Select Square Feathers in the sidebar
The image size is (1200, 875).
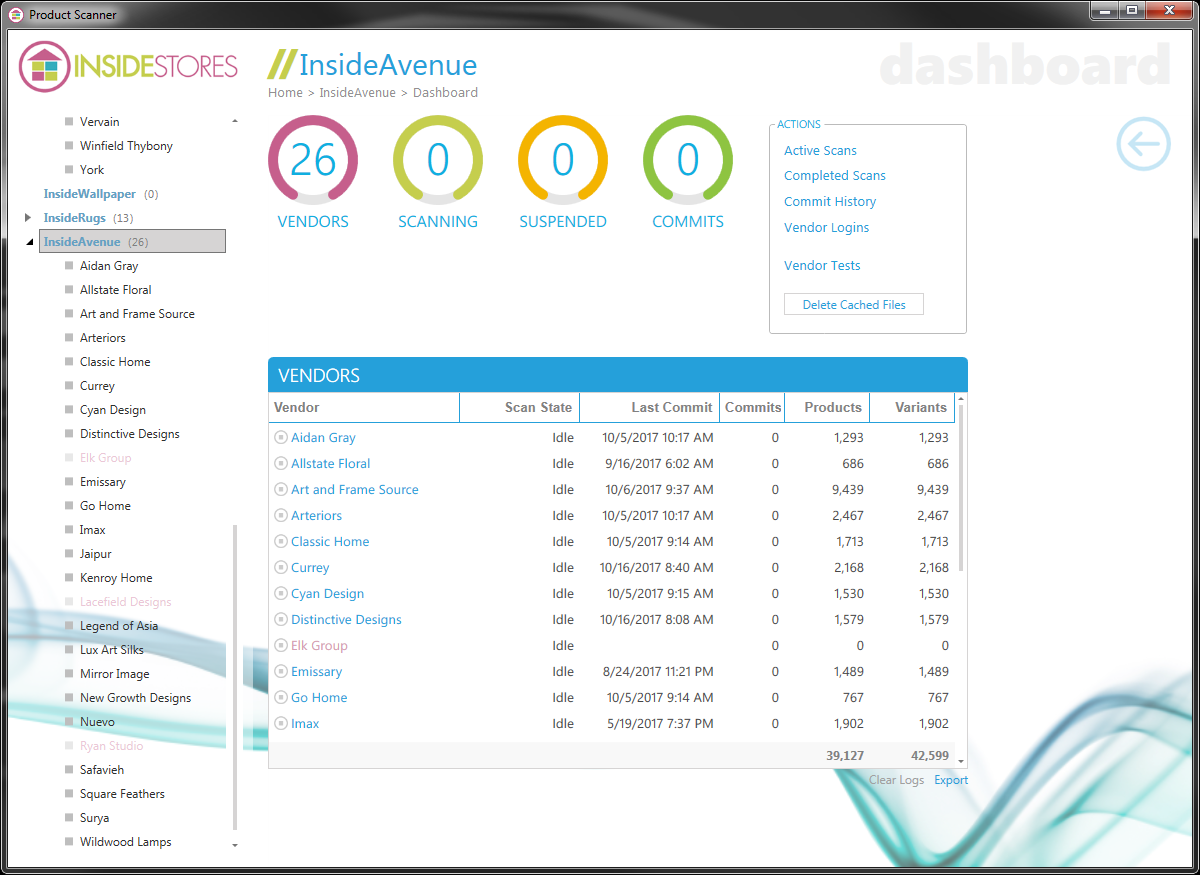(x=122, y=794)
